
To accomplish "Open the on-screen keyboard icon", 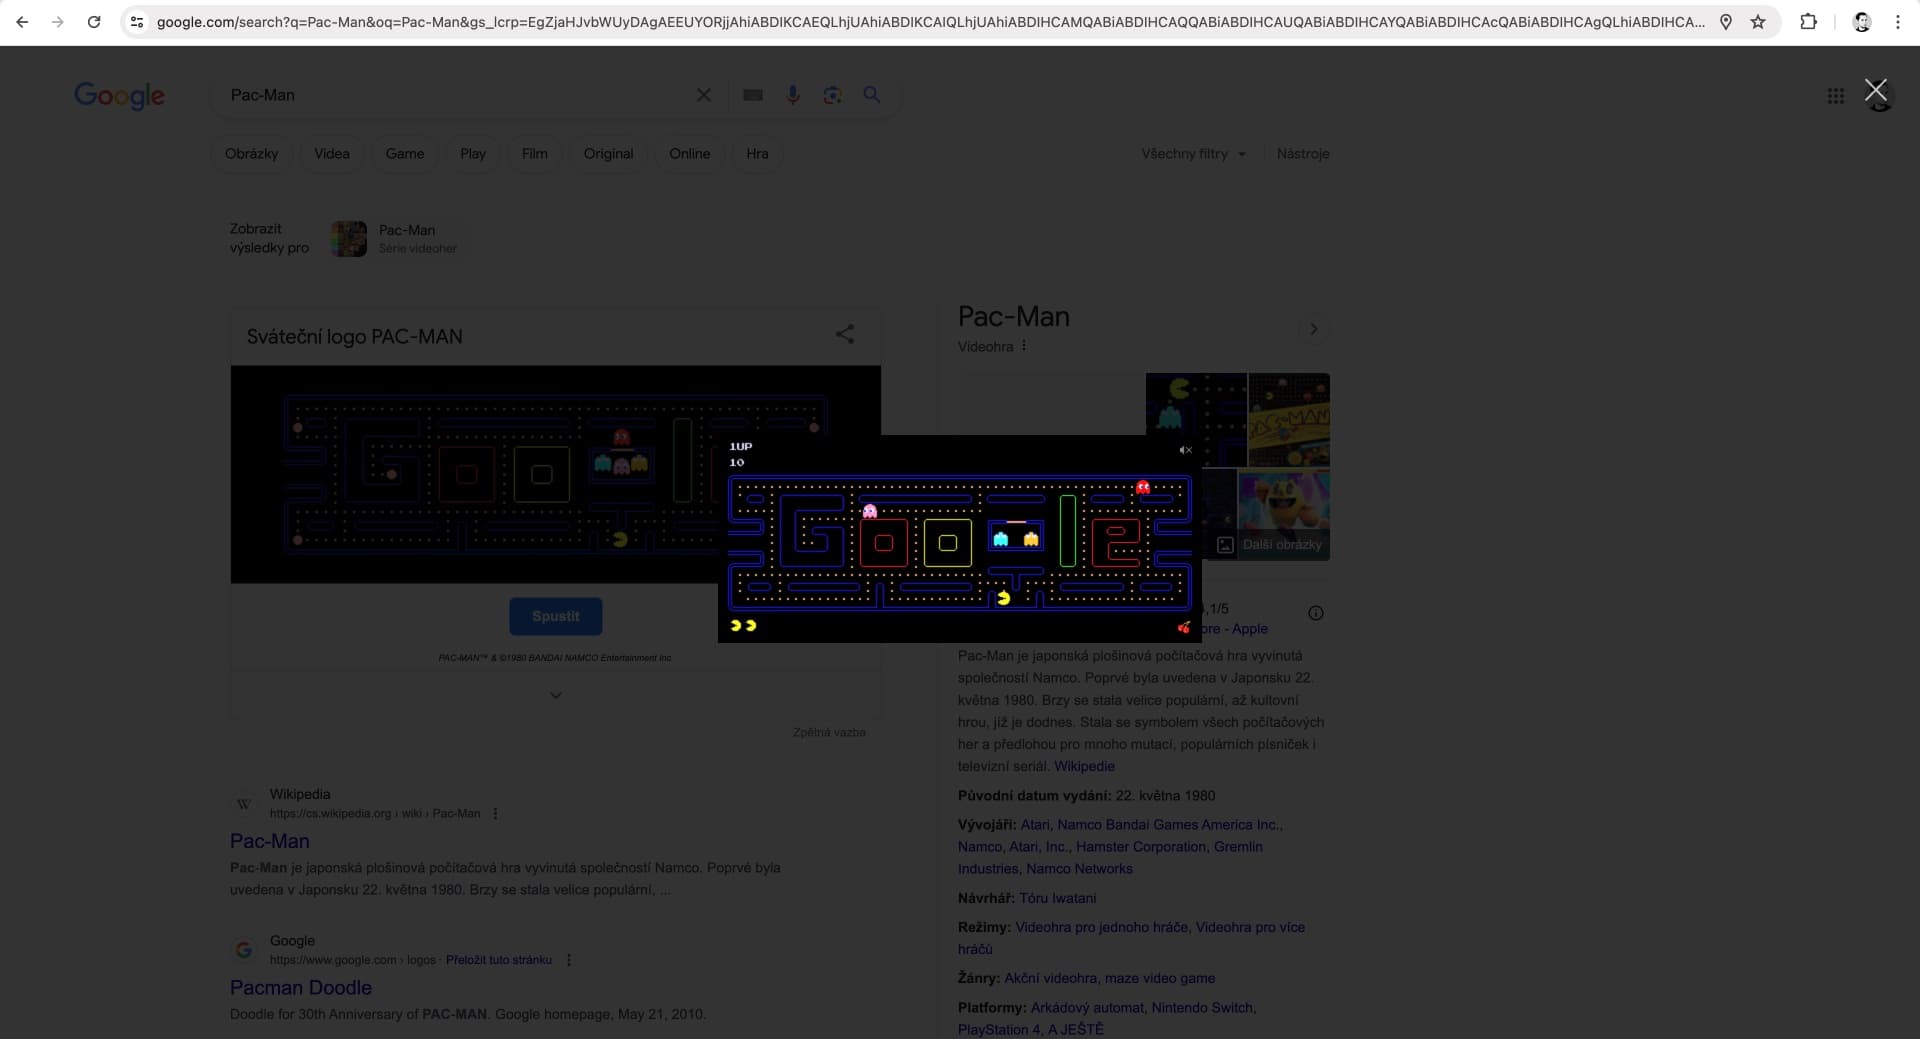I will pyautogui.click(x=753, y=95).
